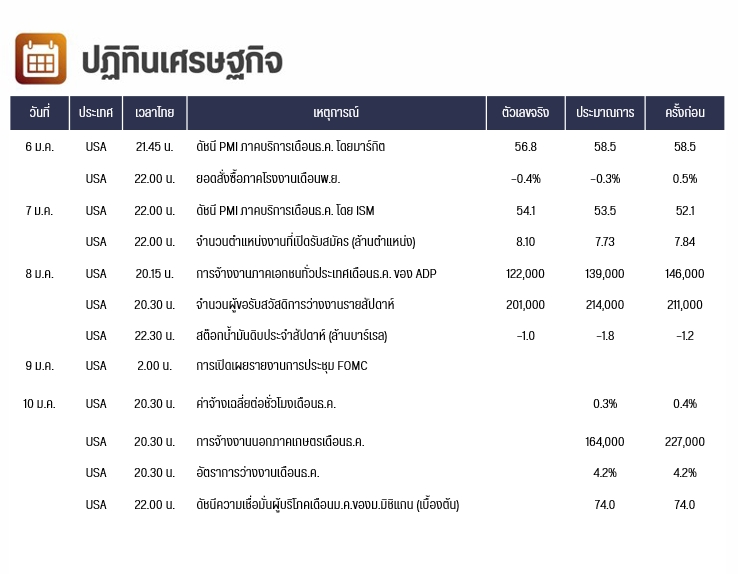Select the ตัวเลขจริง column header

click(525, 112)
